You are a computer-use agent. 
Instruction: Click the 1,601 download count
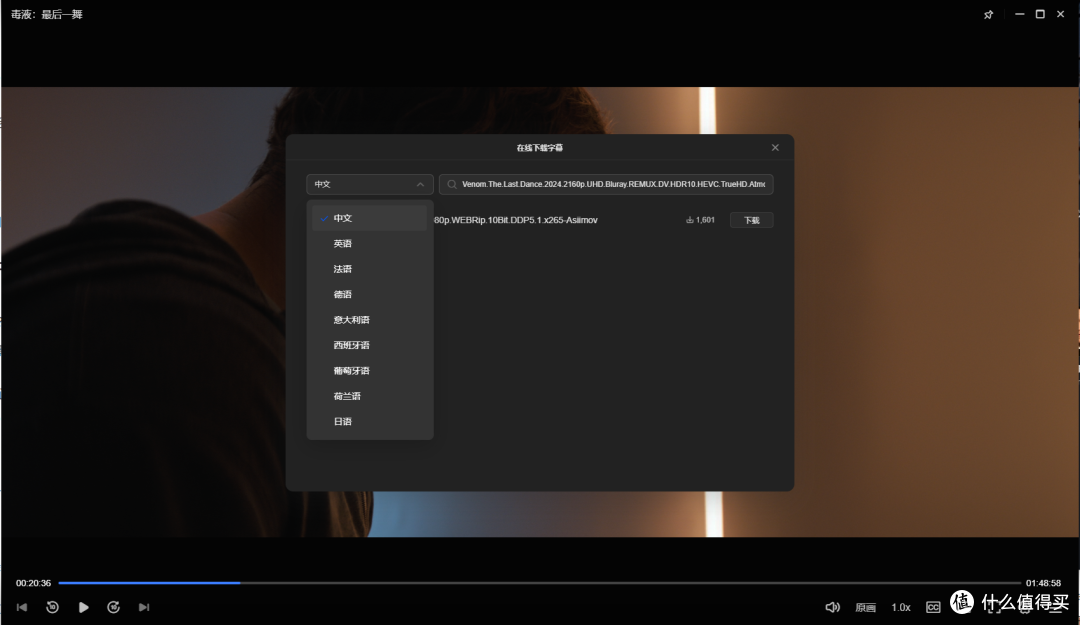[700, 220]
